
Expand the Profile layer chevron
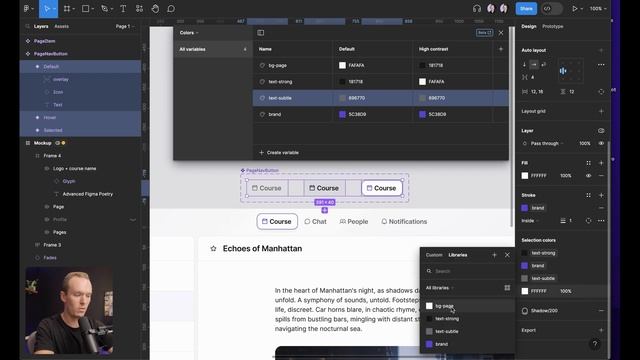pos(133,220)
